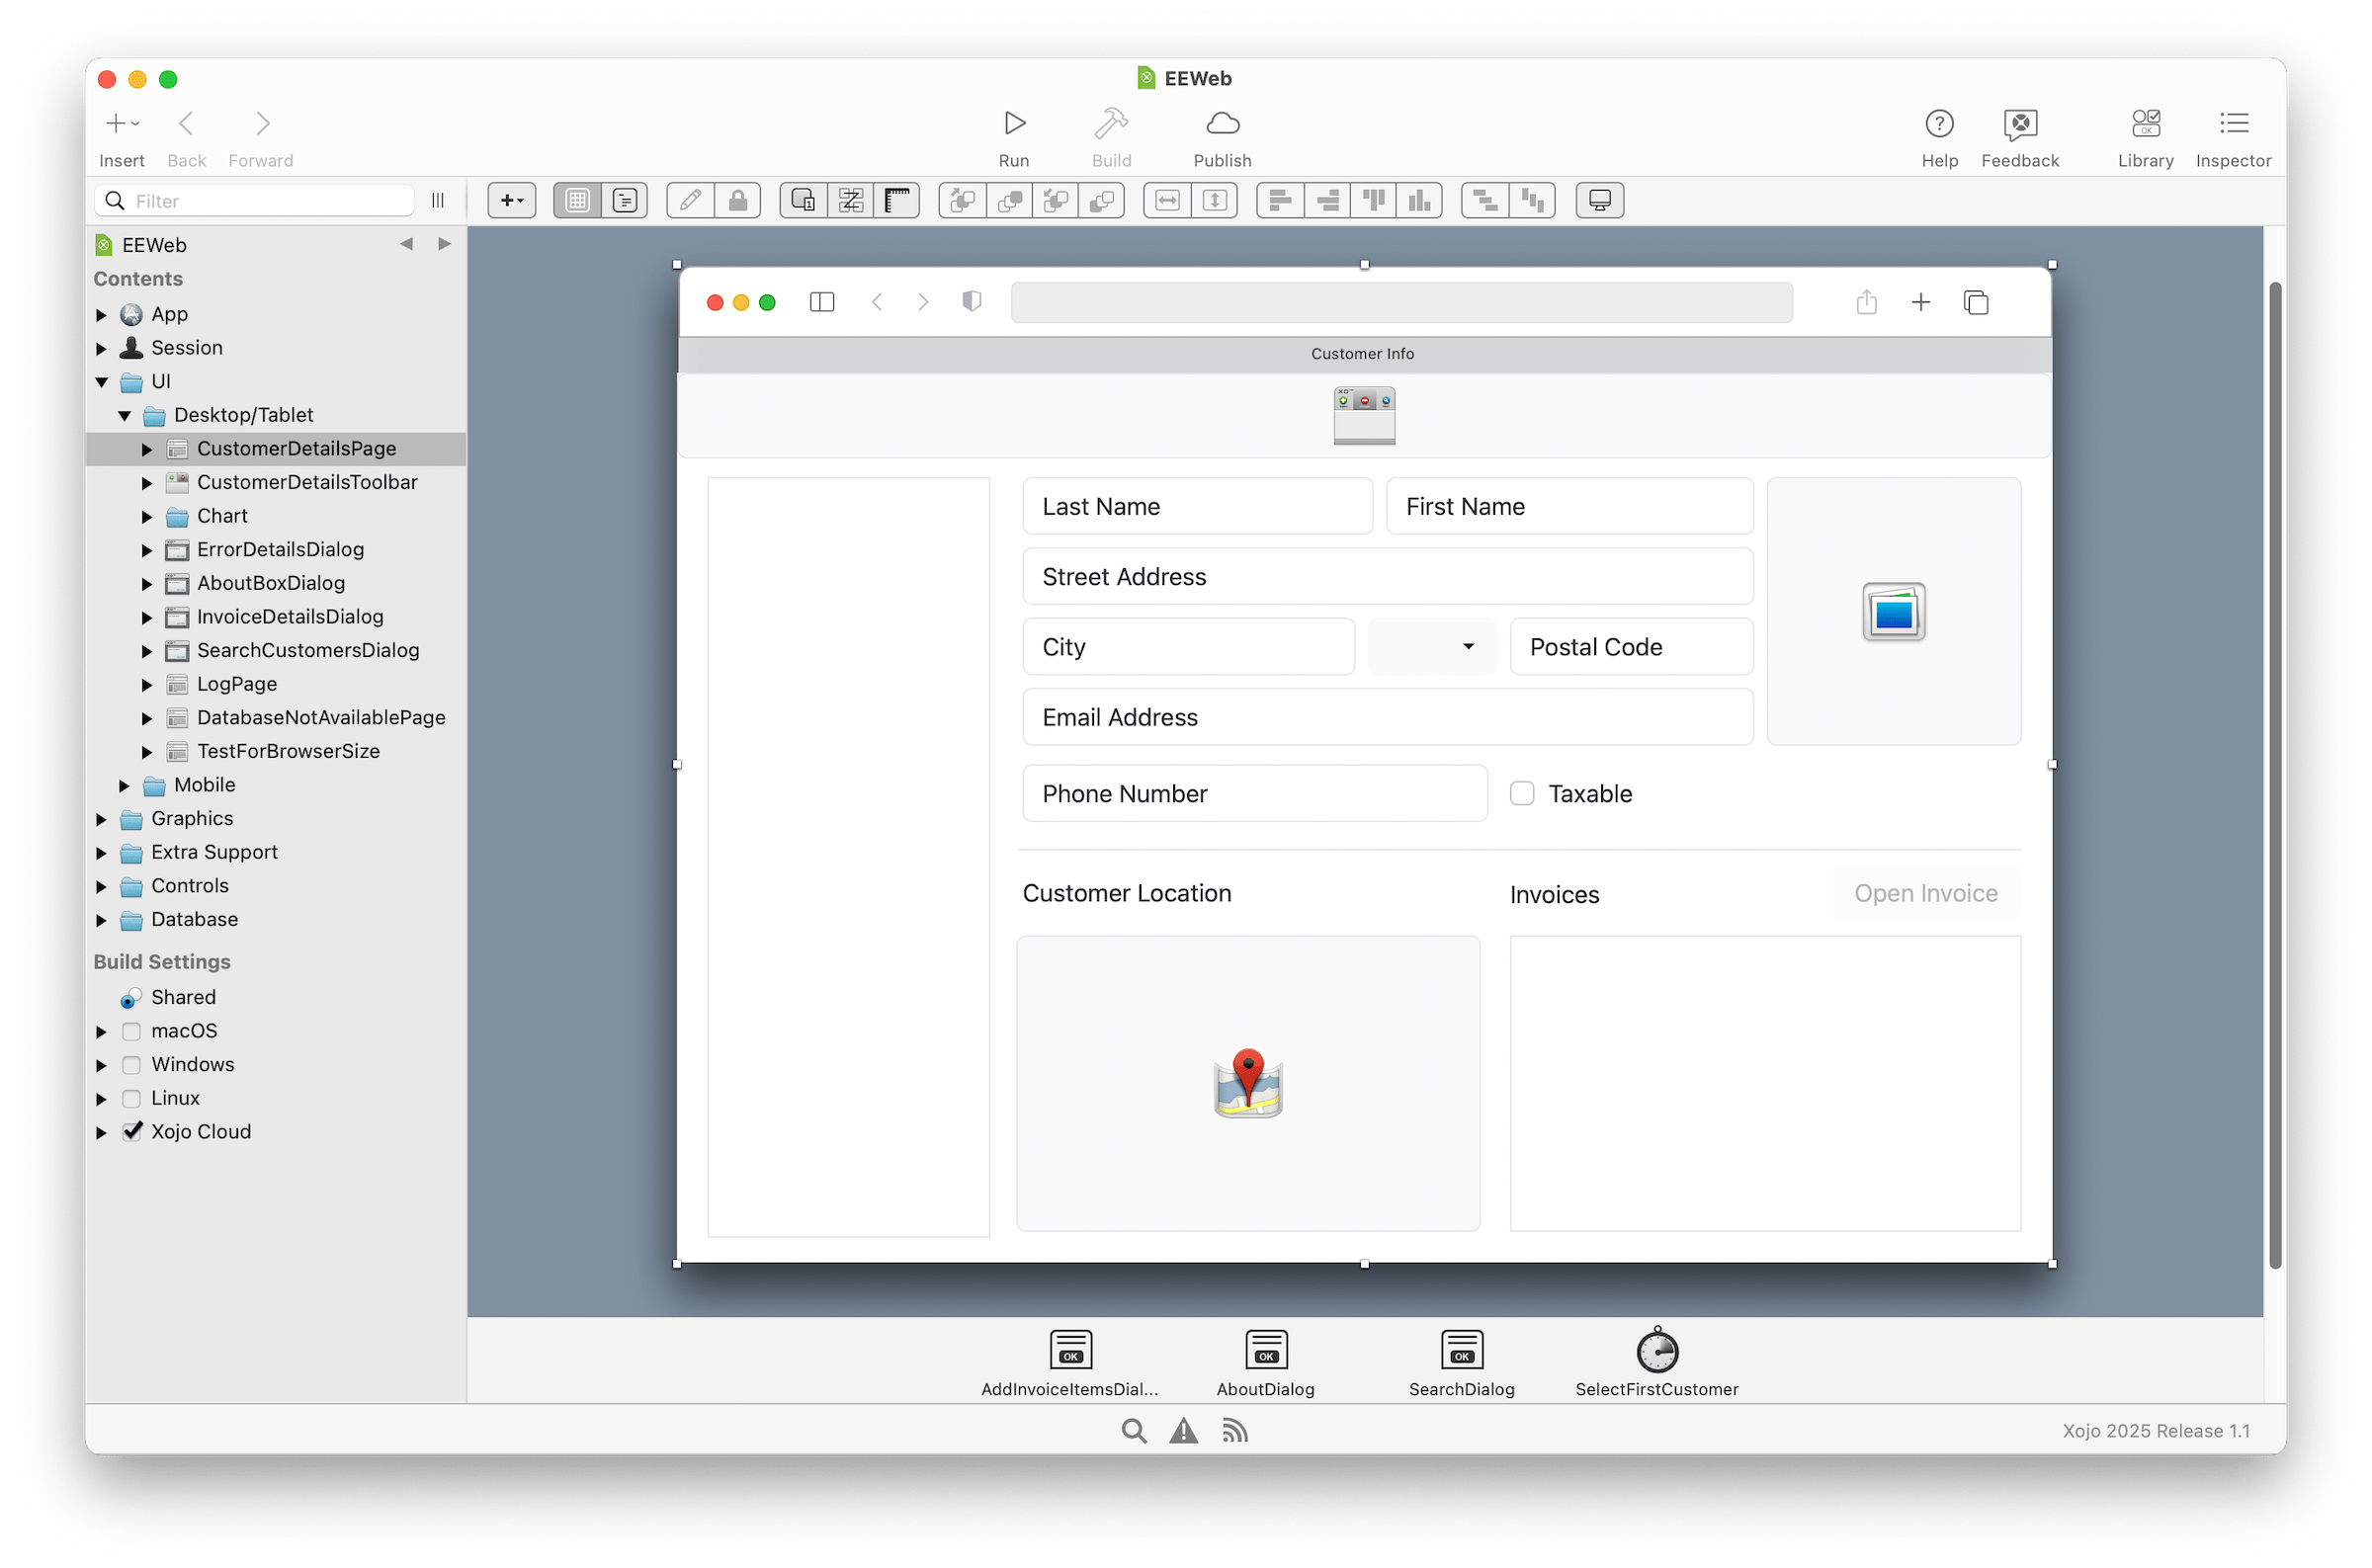2372x1568 pixels.
Task: Collapse the Desktop/Tablet folder
Action: tap(124, 414)
